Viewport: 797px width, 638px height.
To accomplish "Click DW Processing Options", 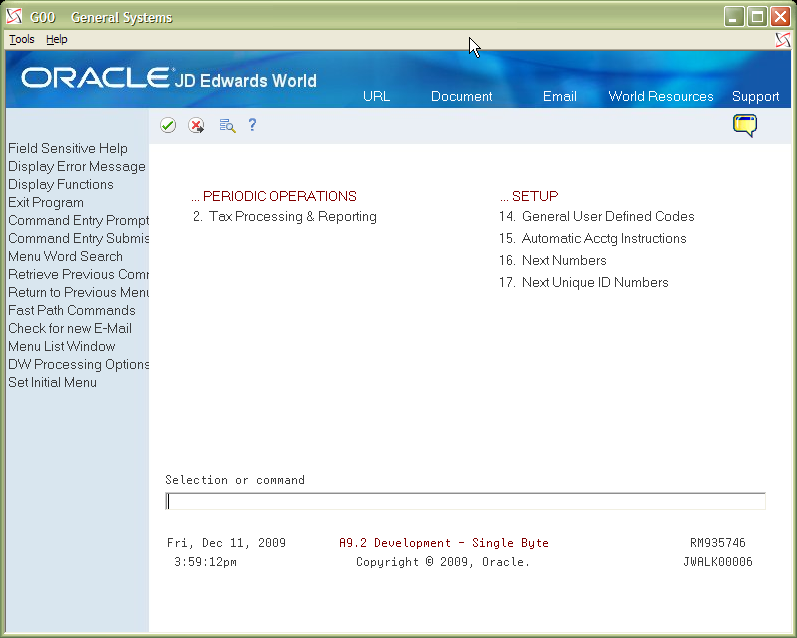I will (78, 364).
